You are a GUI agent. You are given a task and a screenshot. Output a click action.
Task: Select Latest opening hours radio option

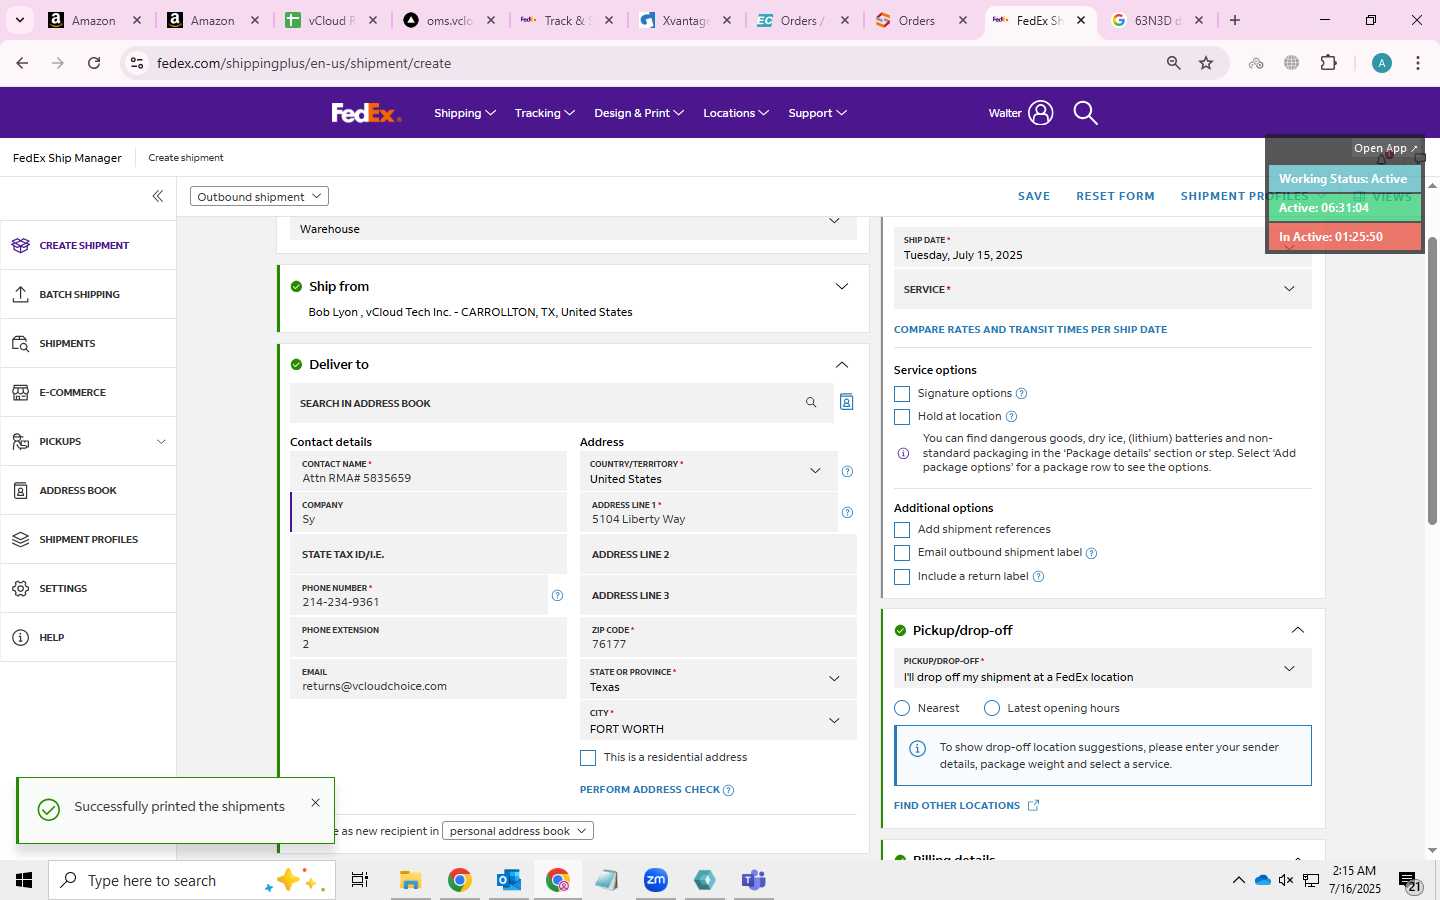tap(992, 708)
